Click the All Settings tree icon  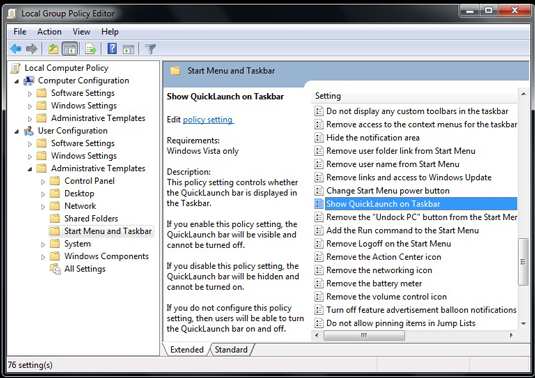[55, 269]
